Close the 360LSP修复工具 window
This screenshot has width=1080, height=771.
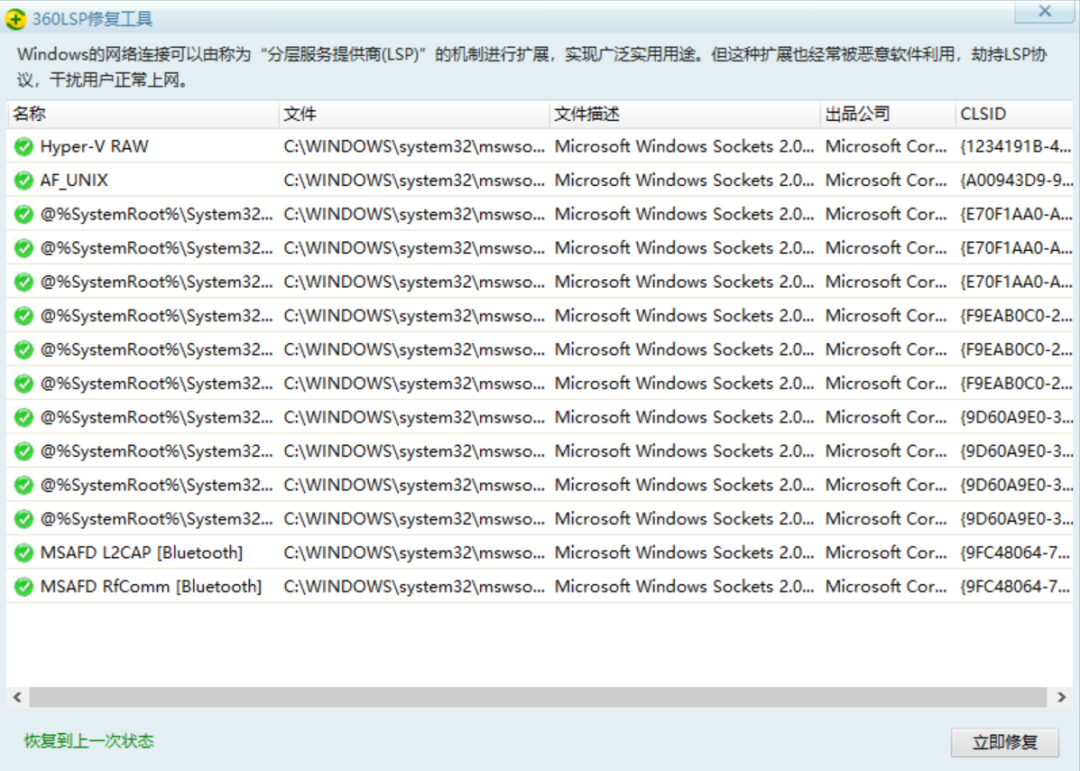point(1044,12)
